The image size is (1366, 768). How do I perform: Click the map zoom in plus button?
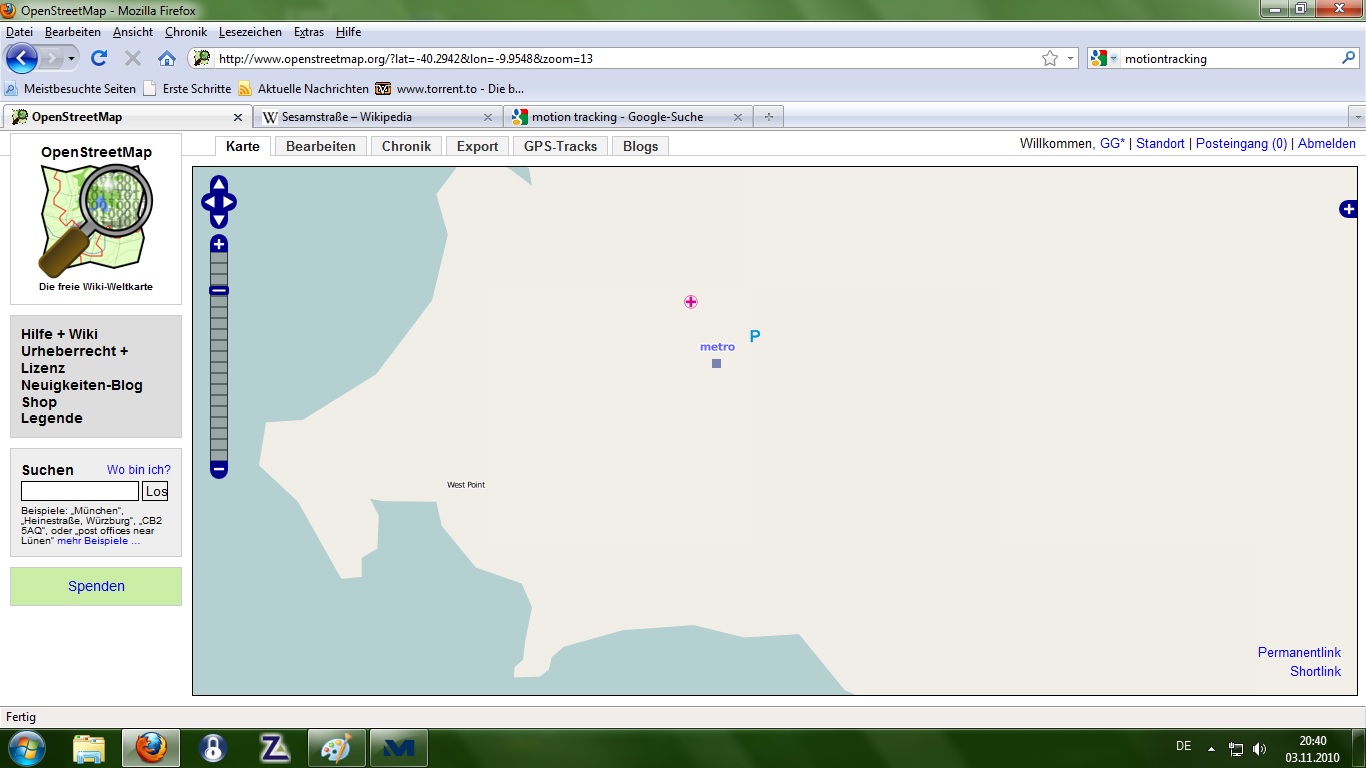point(219,244)
